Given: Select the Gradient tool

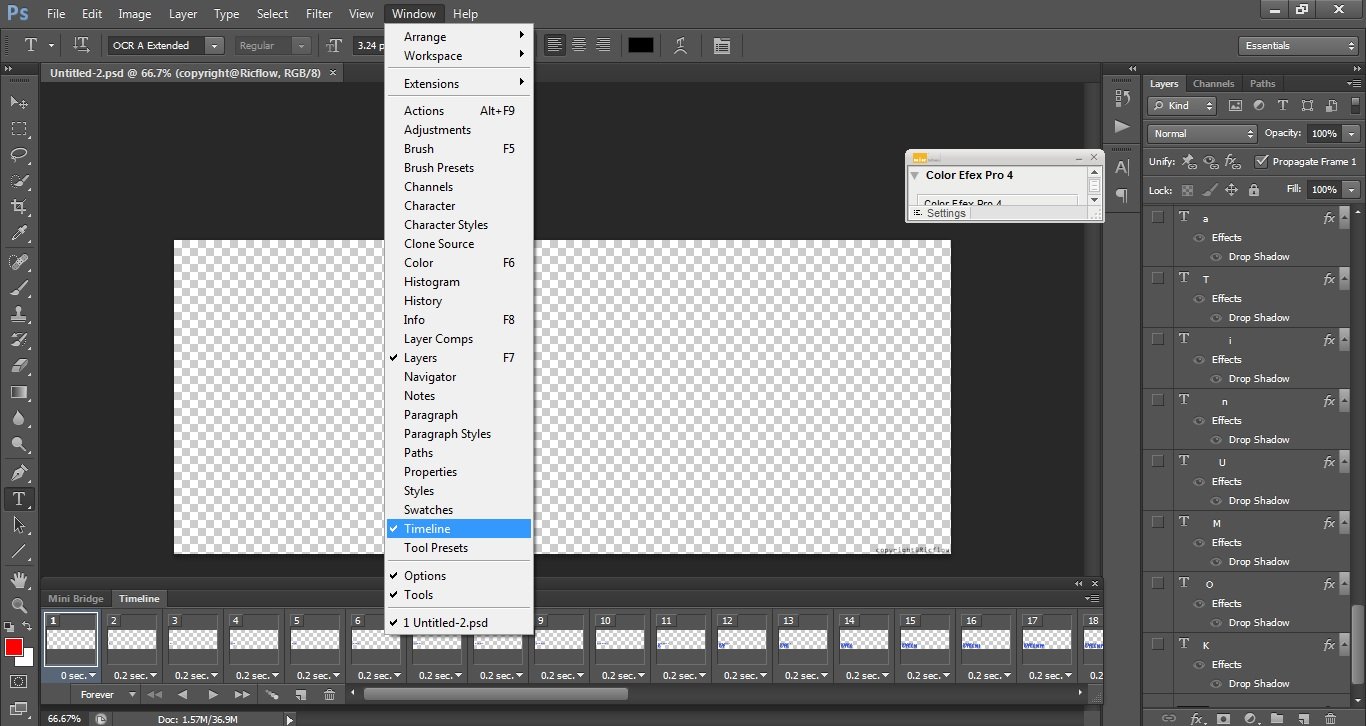Looking at the screenshot, I should pos(19,392).
